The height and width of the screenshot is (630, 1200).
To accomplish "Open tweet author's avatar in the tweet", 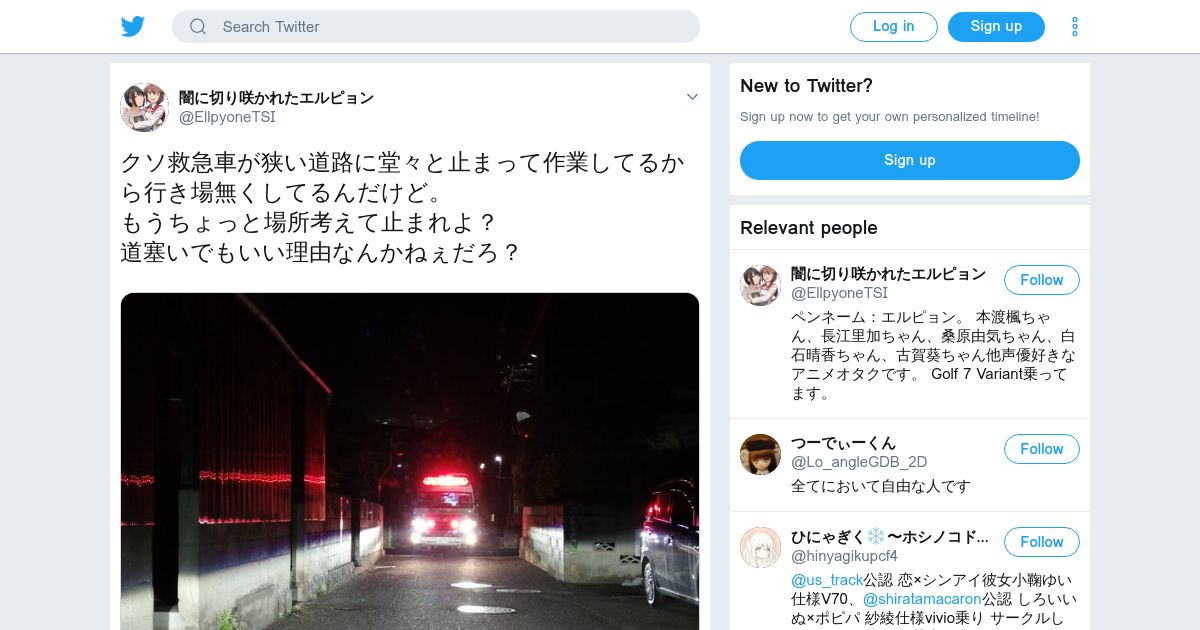I will point(144,107).
